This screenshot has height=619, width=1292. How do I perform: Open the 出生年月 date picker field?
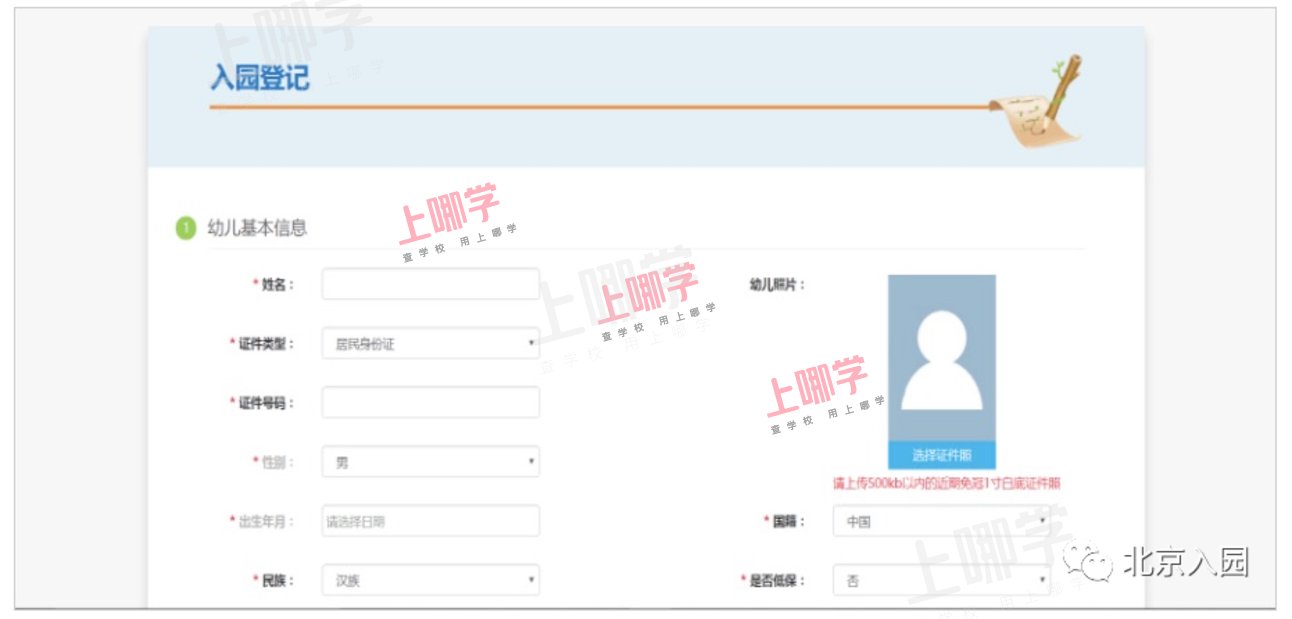(430, 521)
